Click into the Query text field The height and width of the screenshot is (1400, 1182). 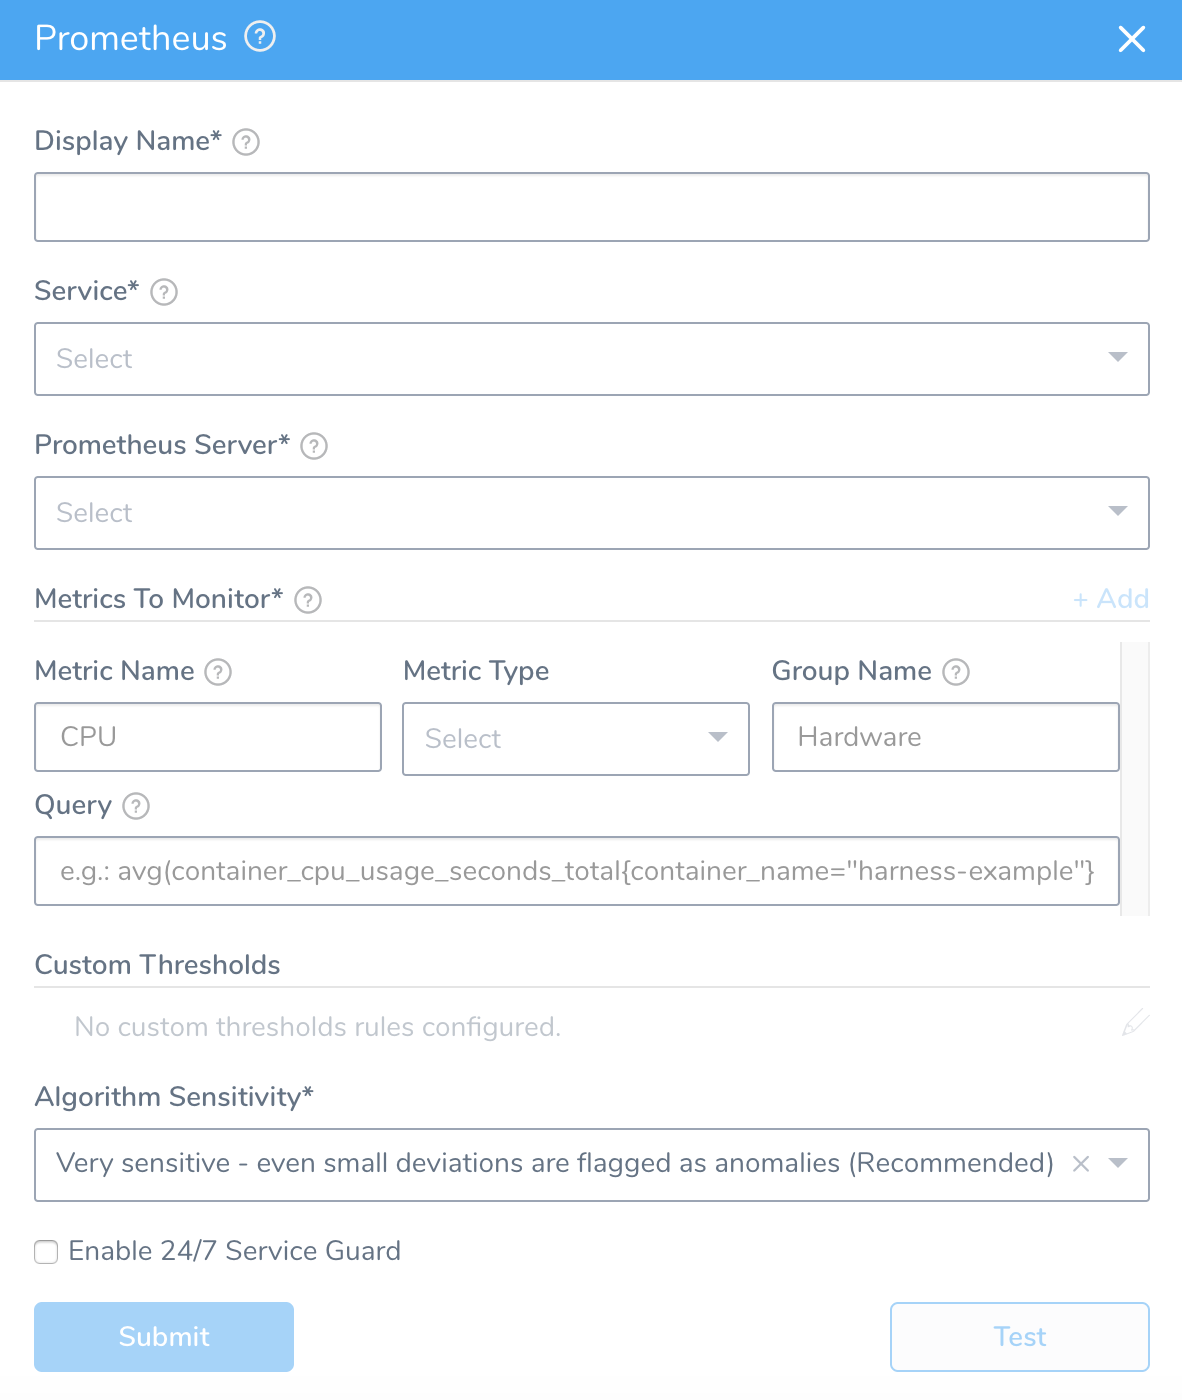click(x=577, y=871)
